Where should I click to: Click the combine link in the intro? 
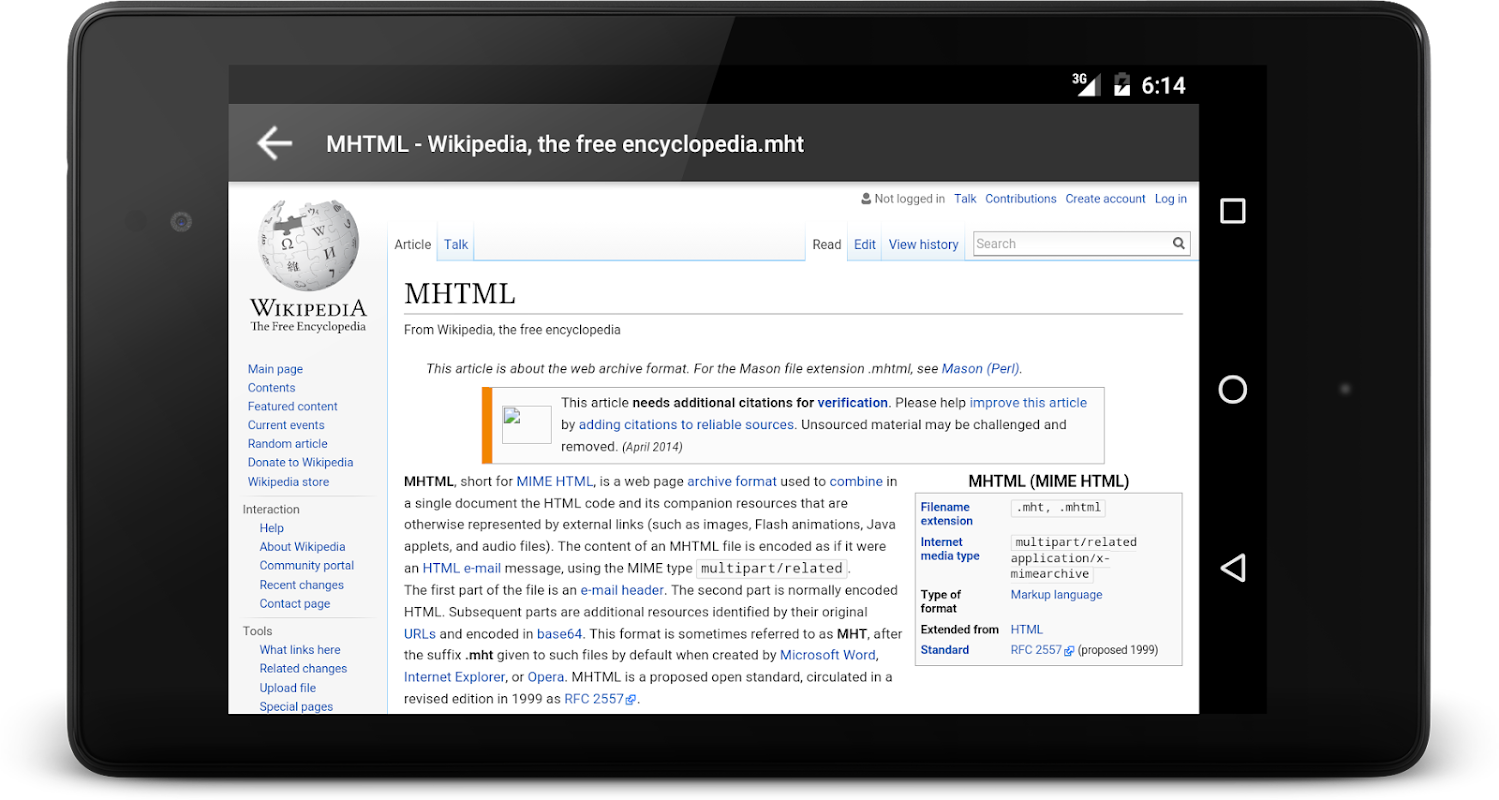point(856,482)
